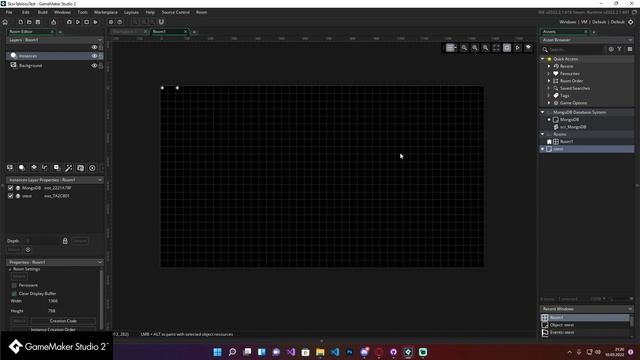Run the game with the play icon
Viewport: 640px width, 360px height.
click(78, 22)
